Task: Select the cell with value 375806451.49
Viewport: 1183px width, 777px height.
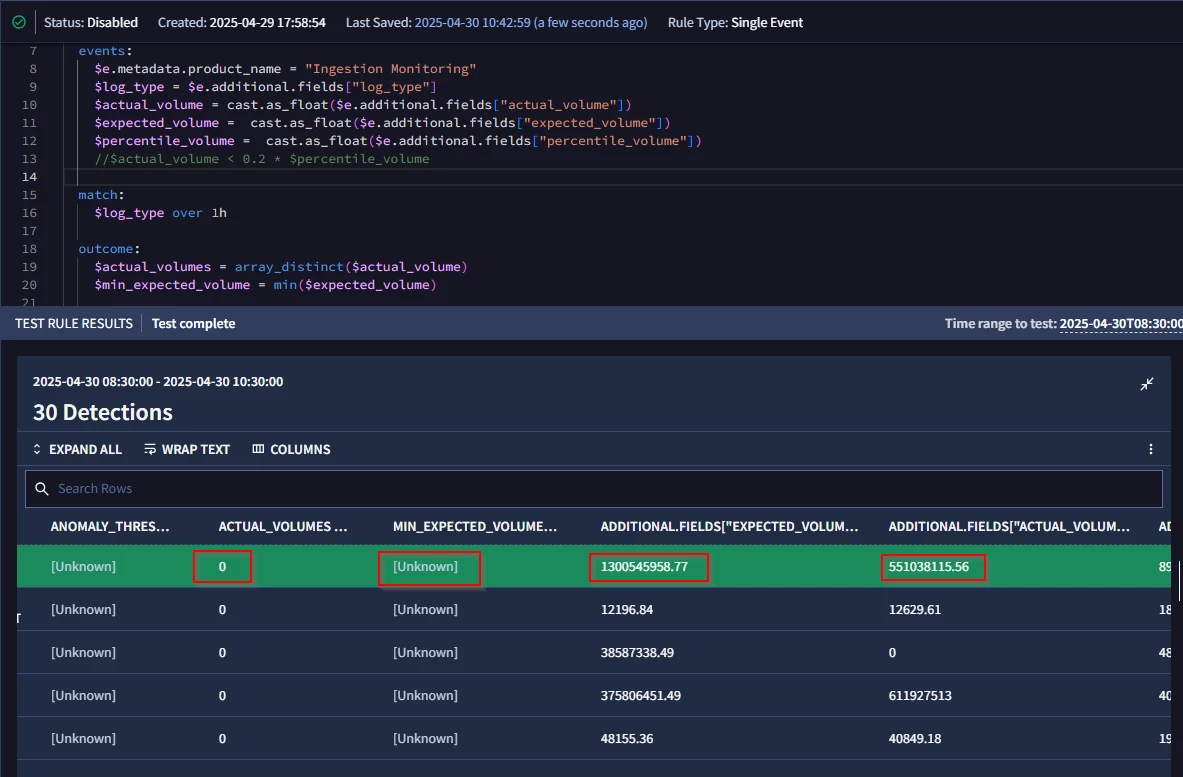Action: point(641,696)
